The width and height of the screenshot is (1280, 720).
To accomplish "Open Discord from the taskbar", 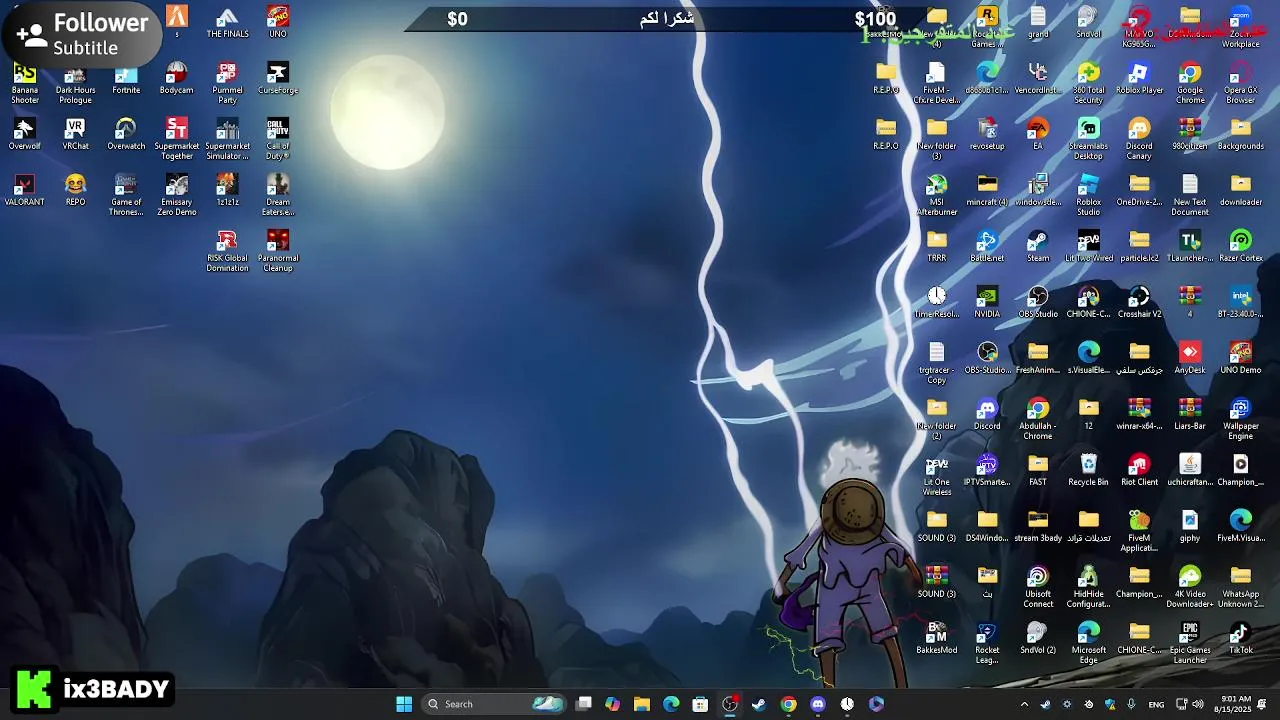I will click(818, 704).
